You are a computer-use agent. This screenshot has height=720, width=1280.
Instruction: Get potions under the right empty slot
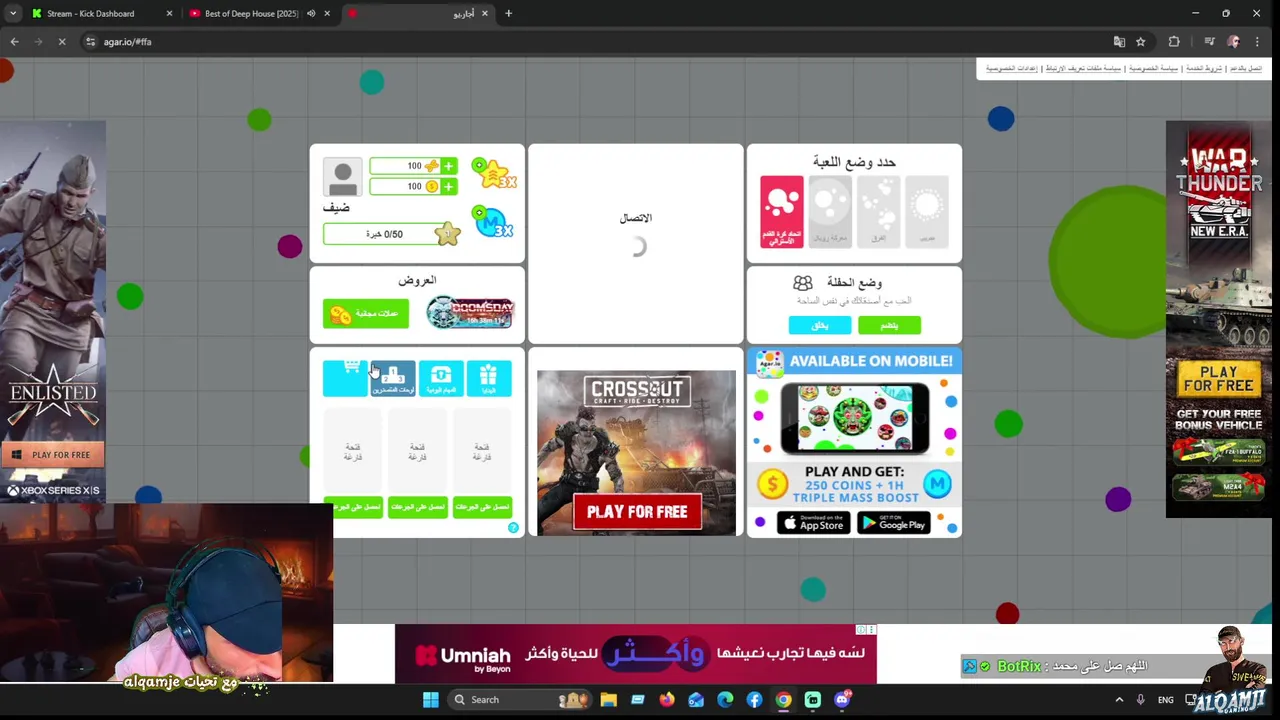[x=482, y=507]
